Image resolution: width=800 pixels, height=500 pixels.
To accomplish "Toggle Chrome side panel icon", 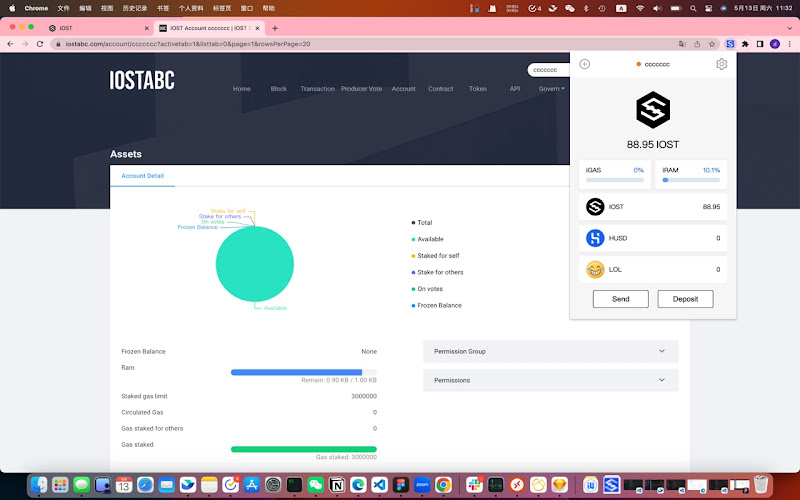I will tap(760, 44).
